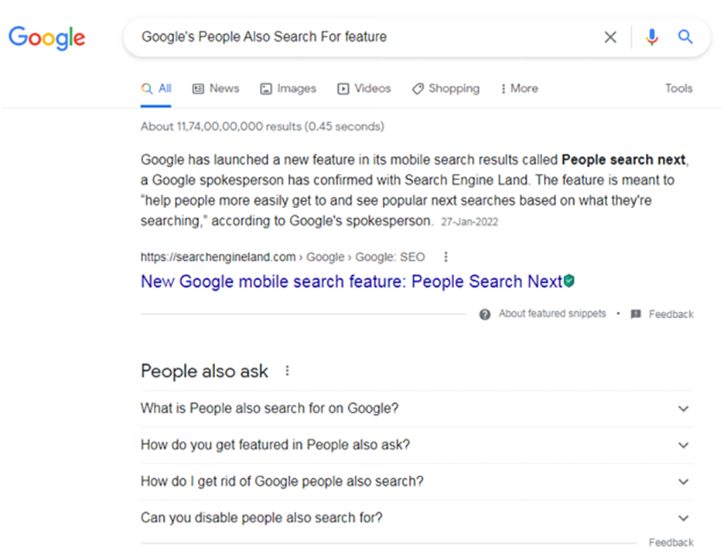Switch to the News tab

216,89
